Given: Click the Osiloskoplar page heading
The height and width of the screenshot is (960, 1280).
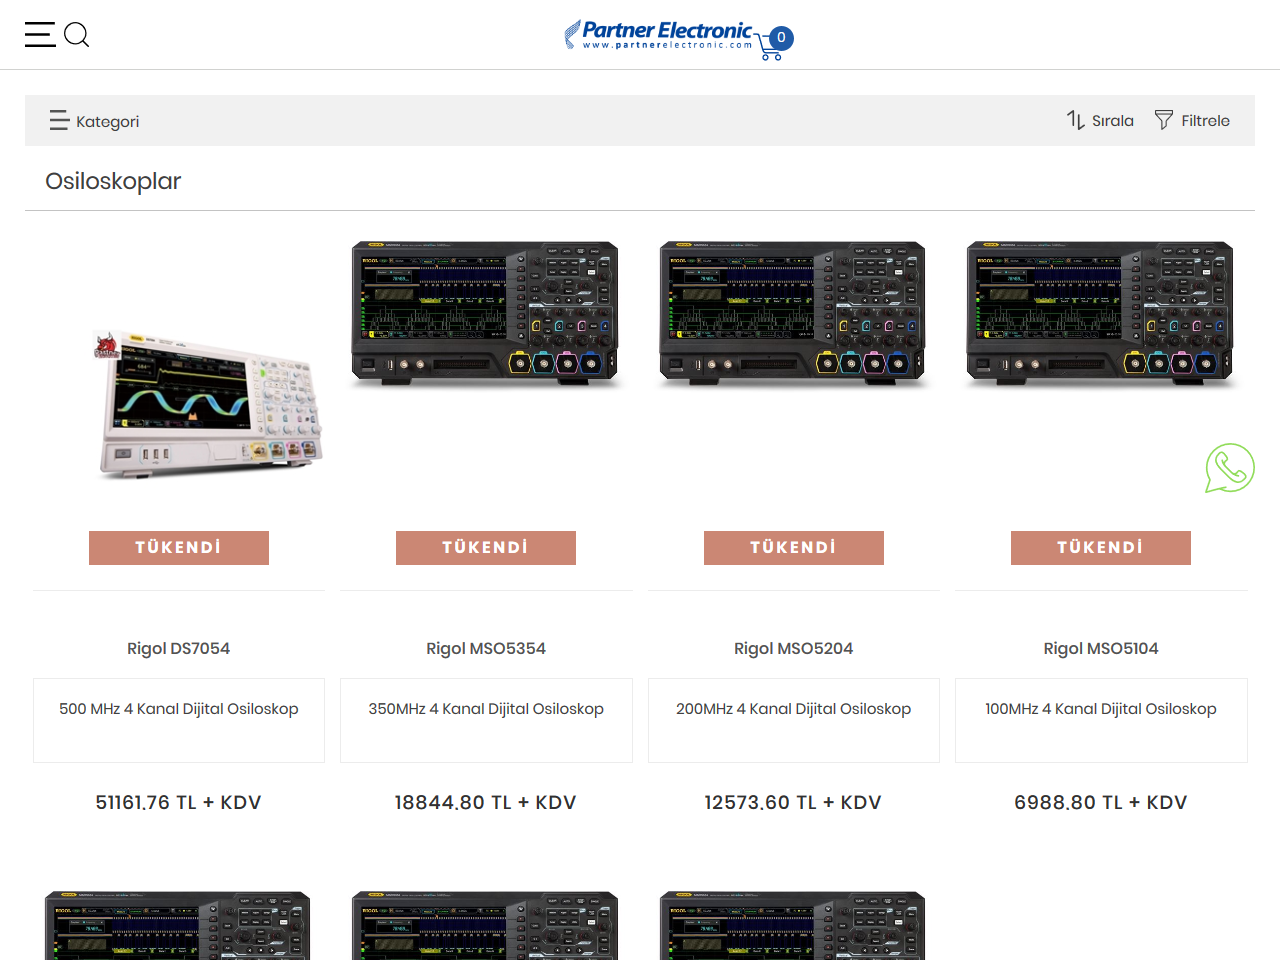Looking at the screenshot, I should (x=113, y=181).
